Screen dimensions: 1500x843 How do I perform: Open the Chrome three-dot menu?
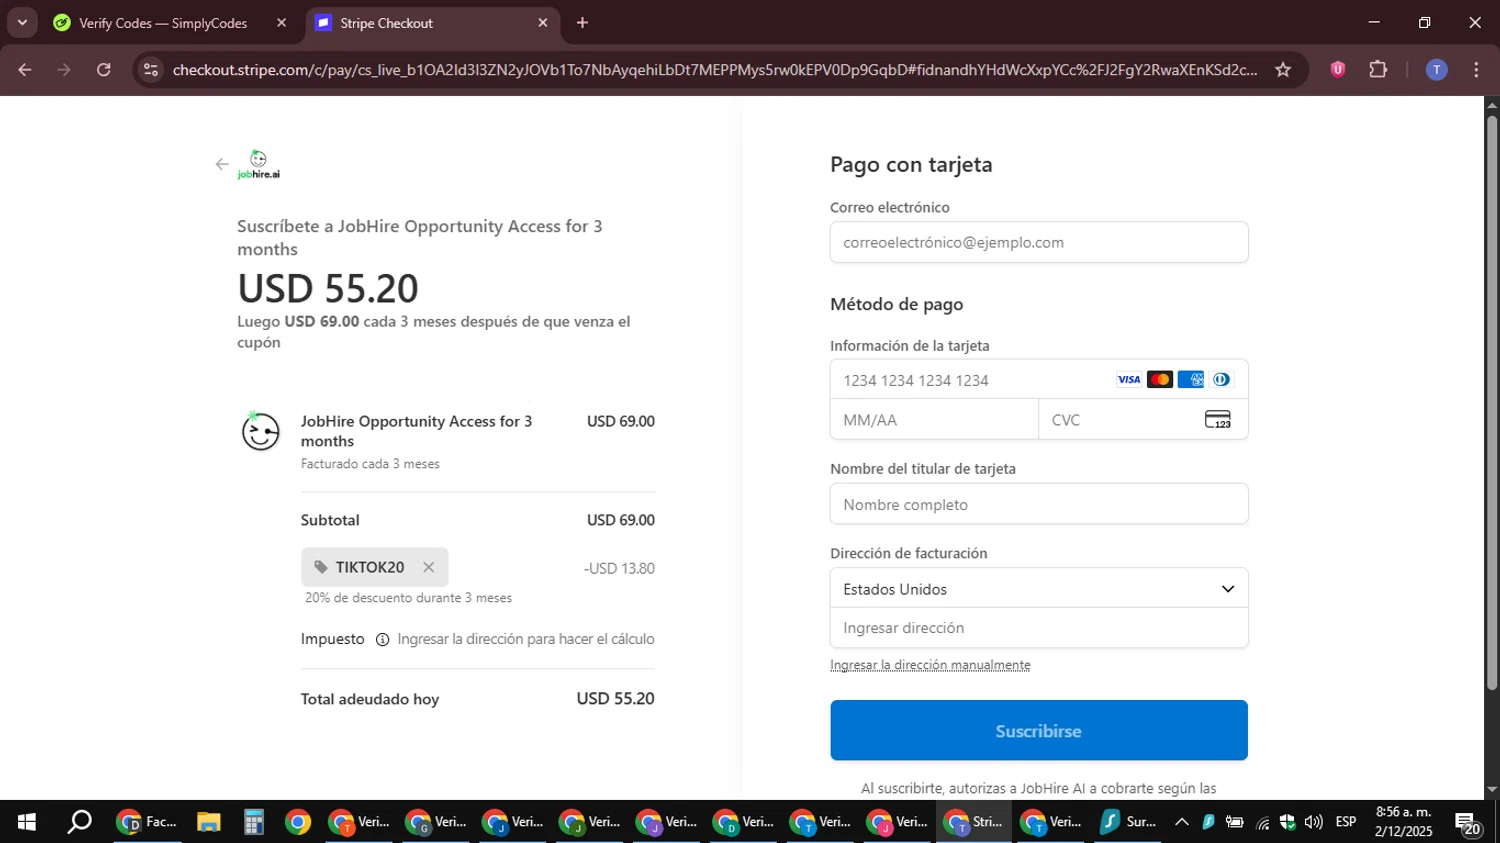[1476, 69]
